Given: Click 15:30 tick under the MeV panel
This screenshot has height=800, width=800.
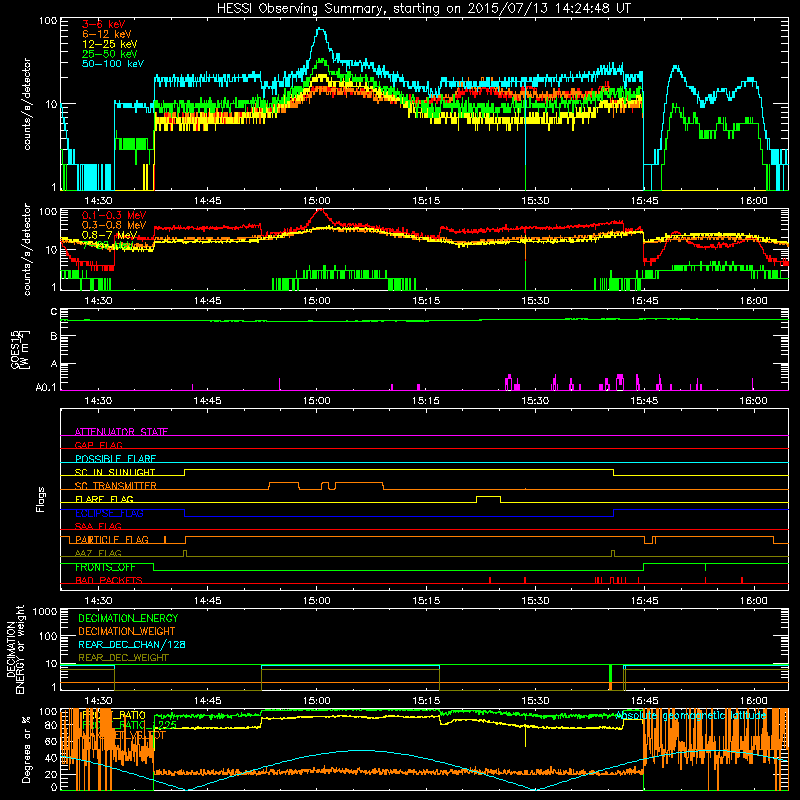Looking at the screenshot, I should tap(535, 301).
